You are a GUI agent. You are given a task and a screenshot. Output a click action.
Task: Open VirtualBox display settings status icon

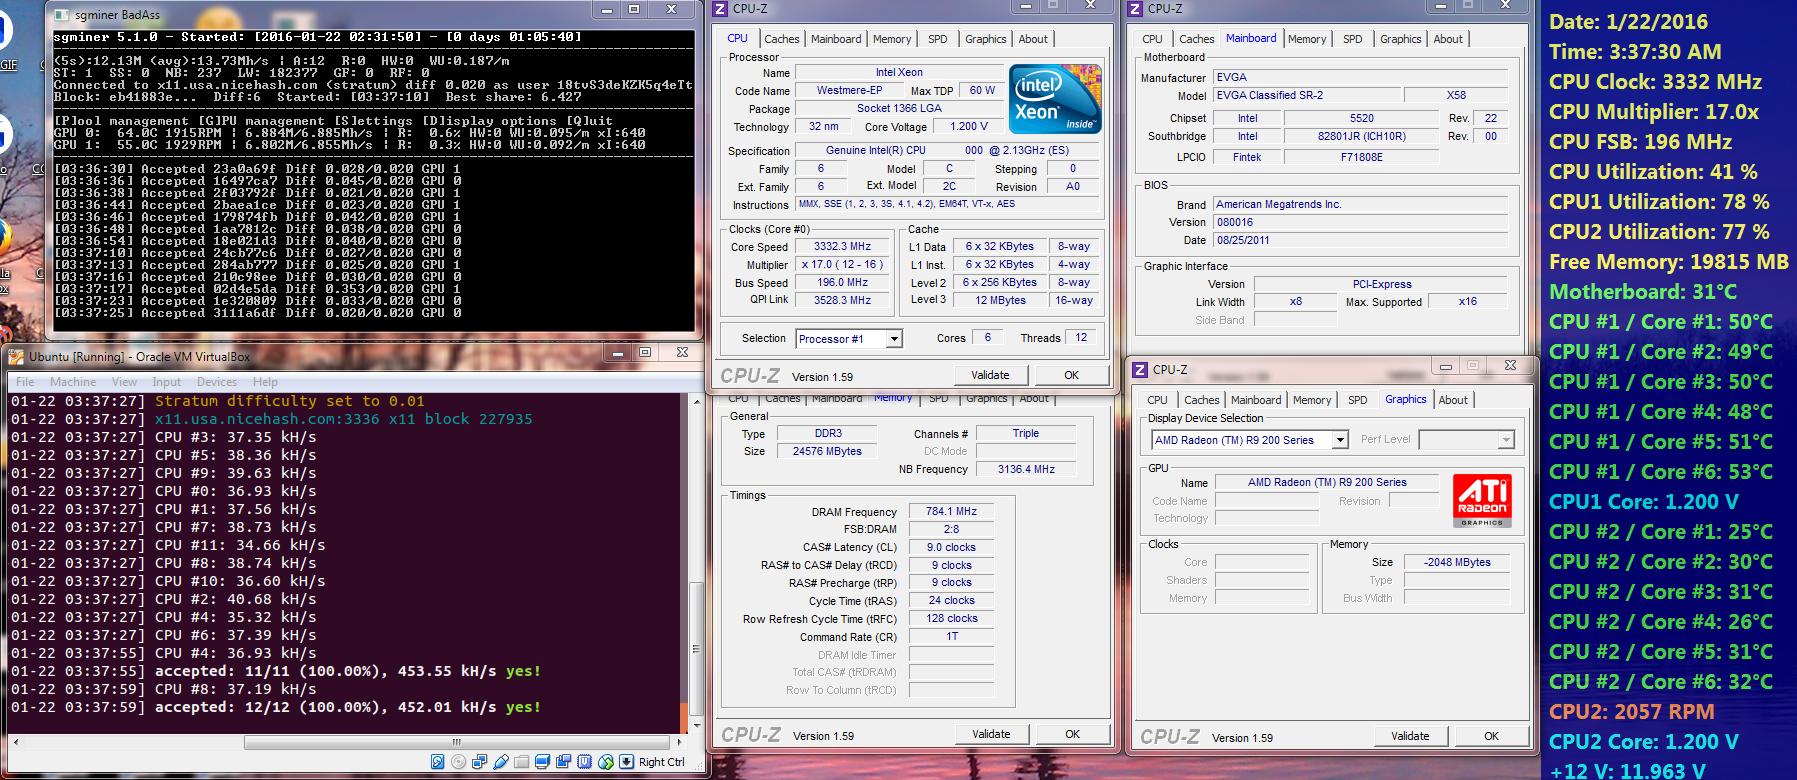pyautogui.click(x=543, y=762)
